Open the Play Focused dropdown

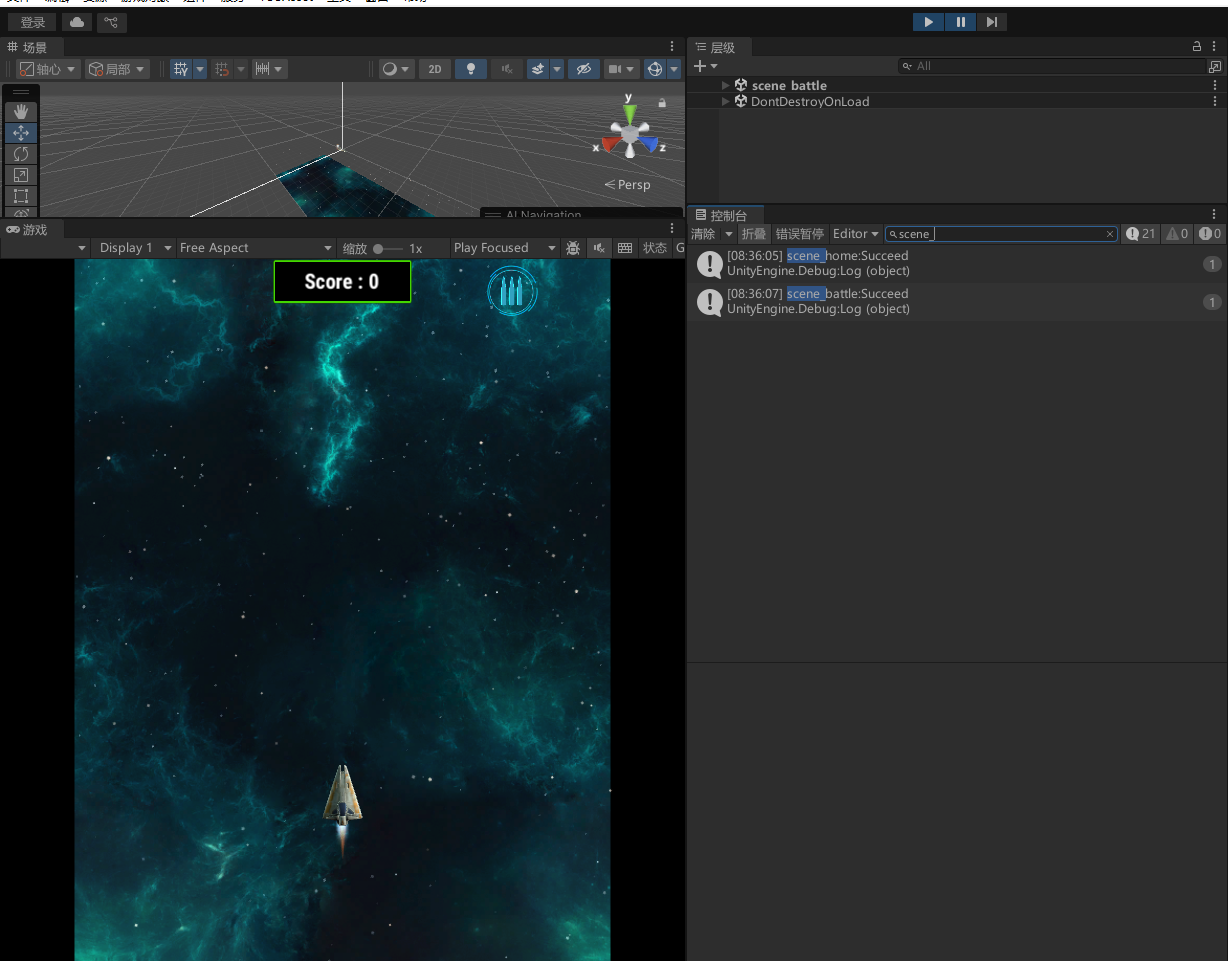505,248
